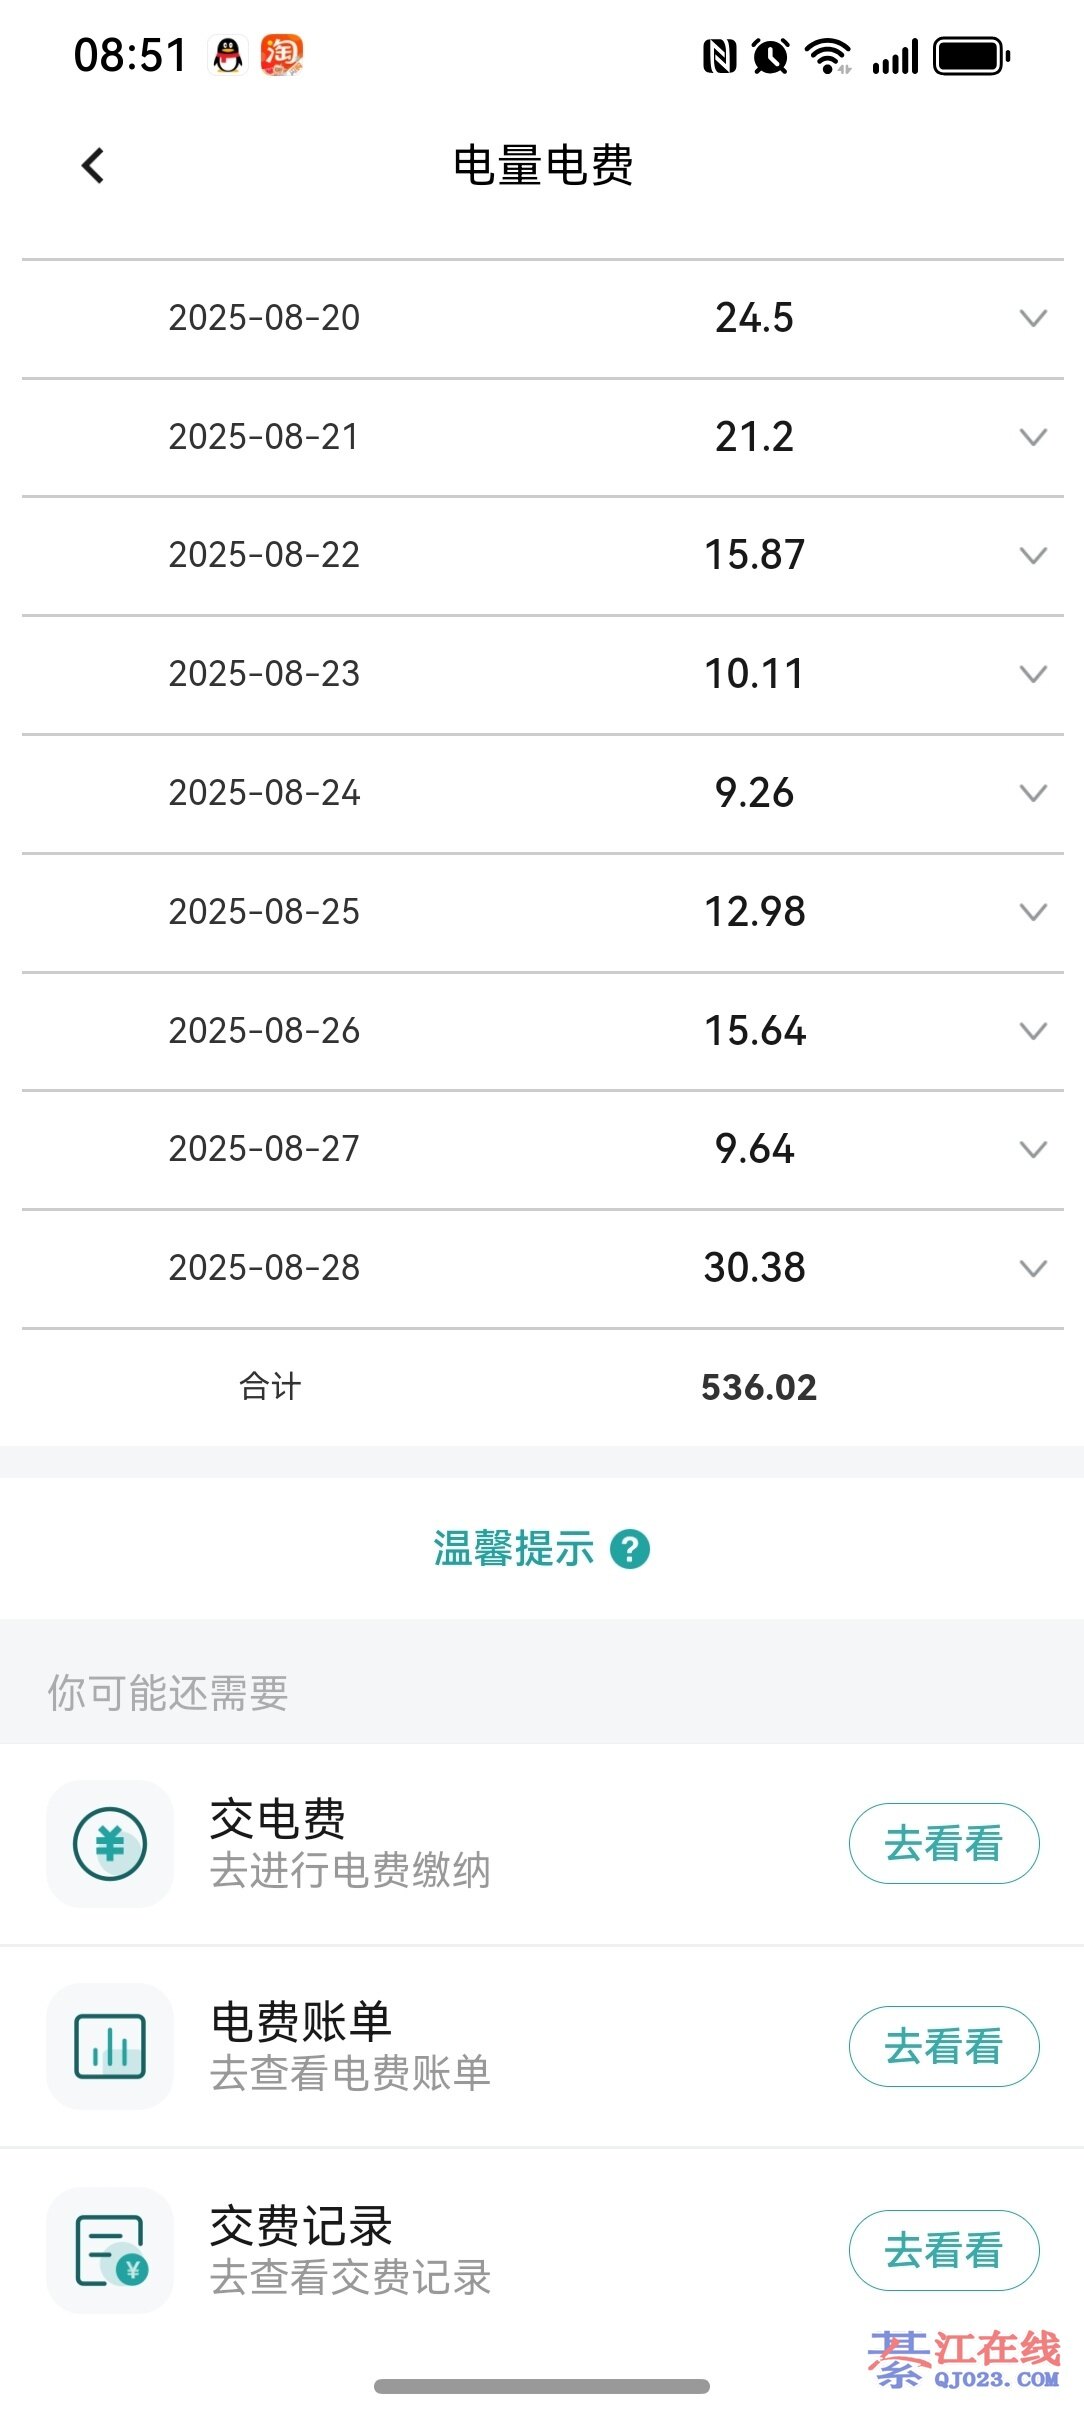This screenshot has height=2412, width=1084.
Task: Tap the payment record receipt icon
Action: tap(110, 2251)
